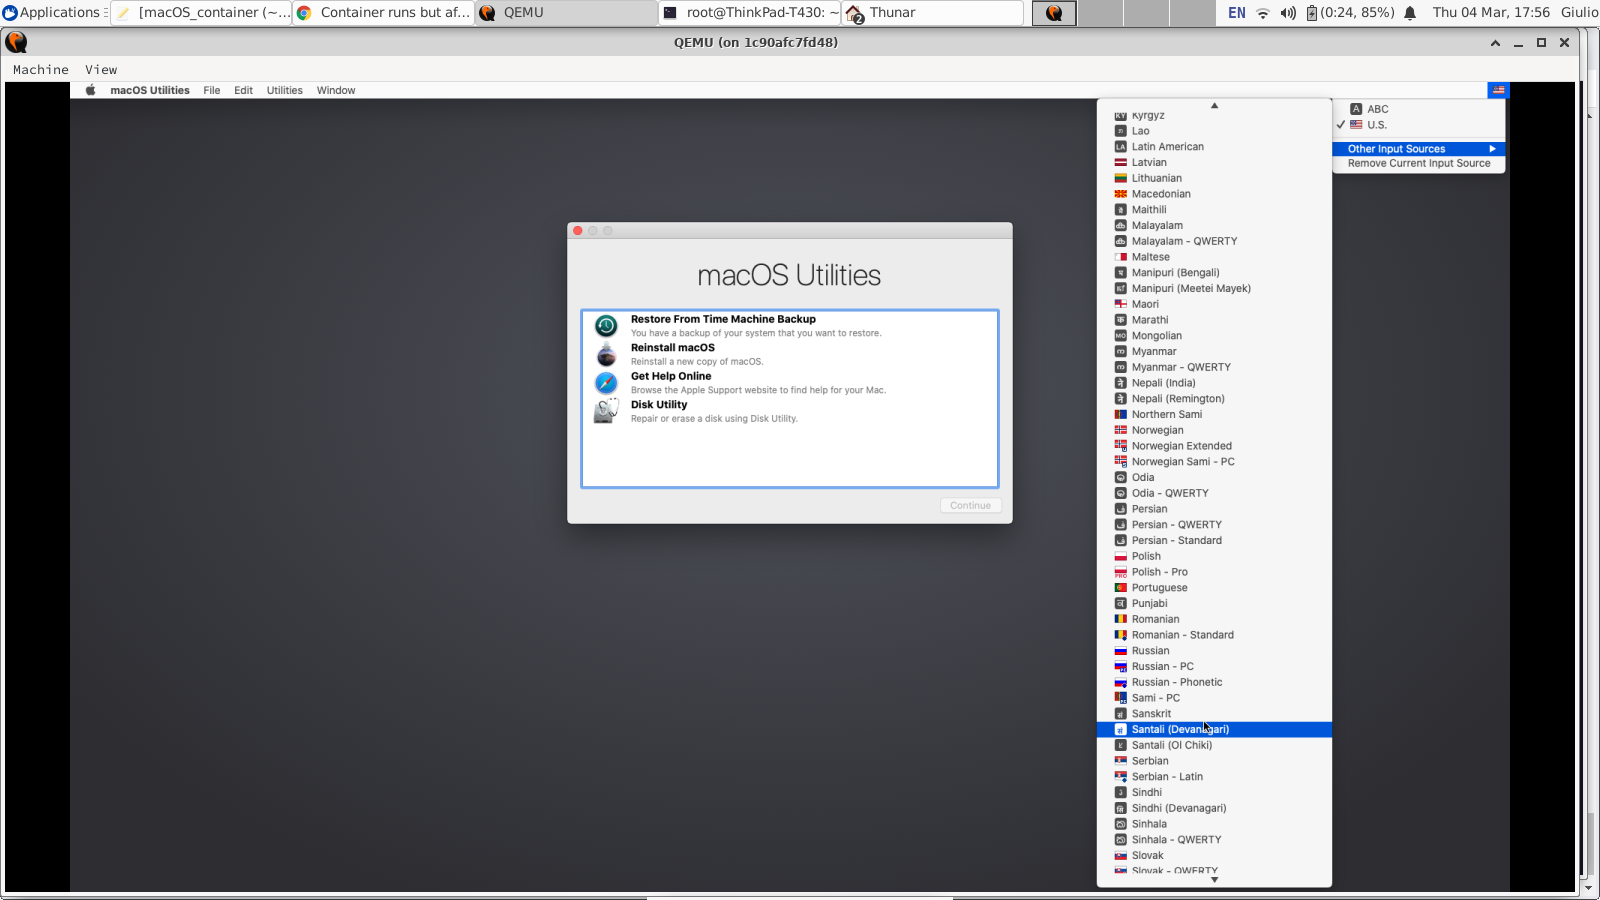Expand Other Input Sources submenu
This screenshot has width=1600, height=900.
pyautogui.click(x=1419, y=149)
